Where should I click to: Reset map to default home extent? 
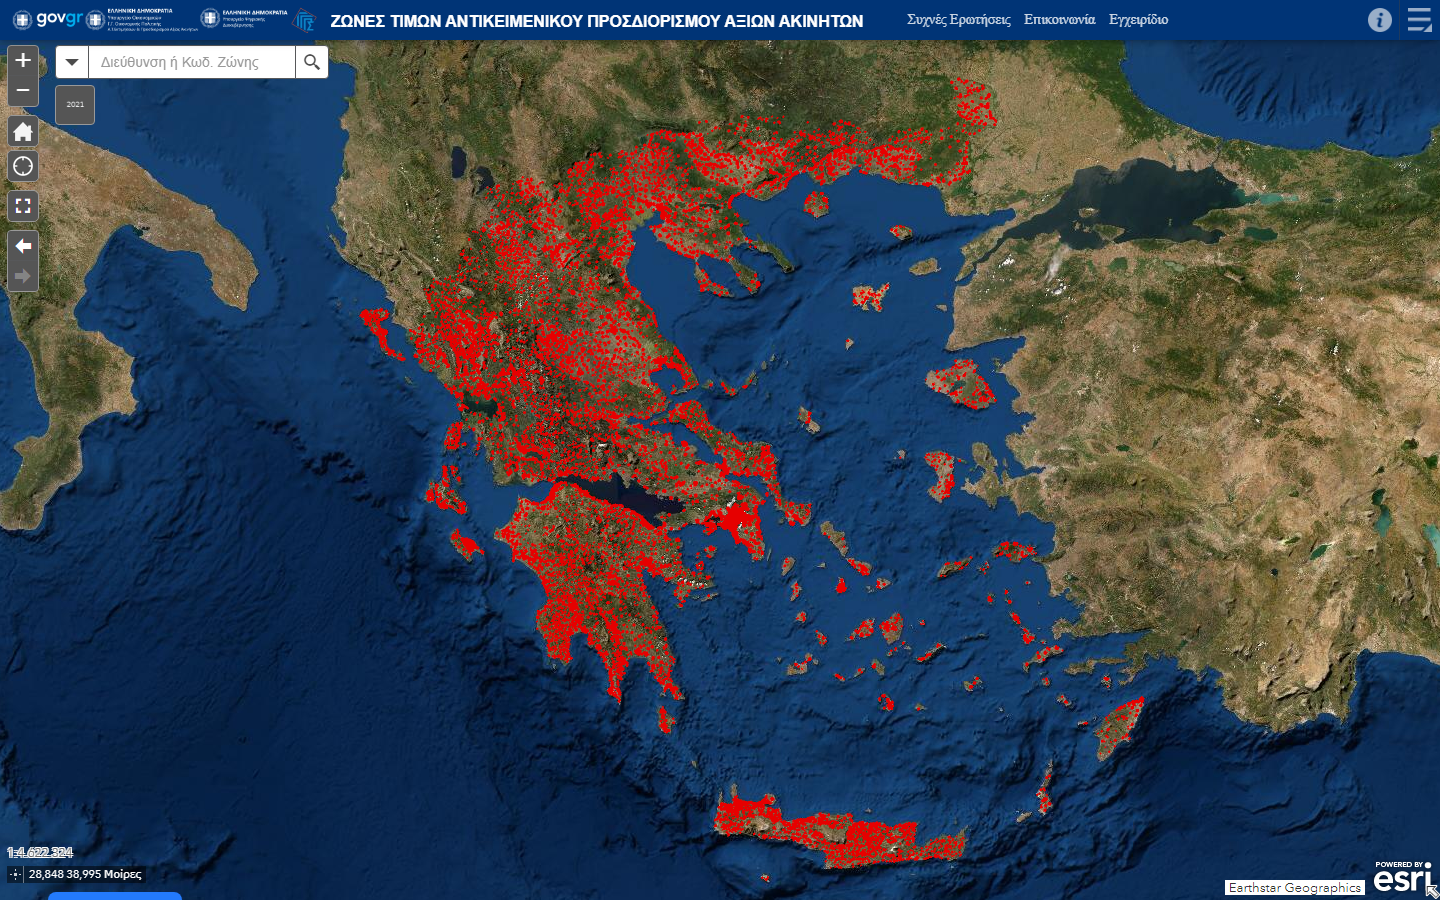[x=23, y=132]
